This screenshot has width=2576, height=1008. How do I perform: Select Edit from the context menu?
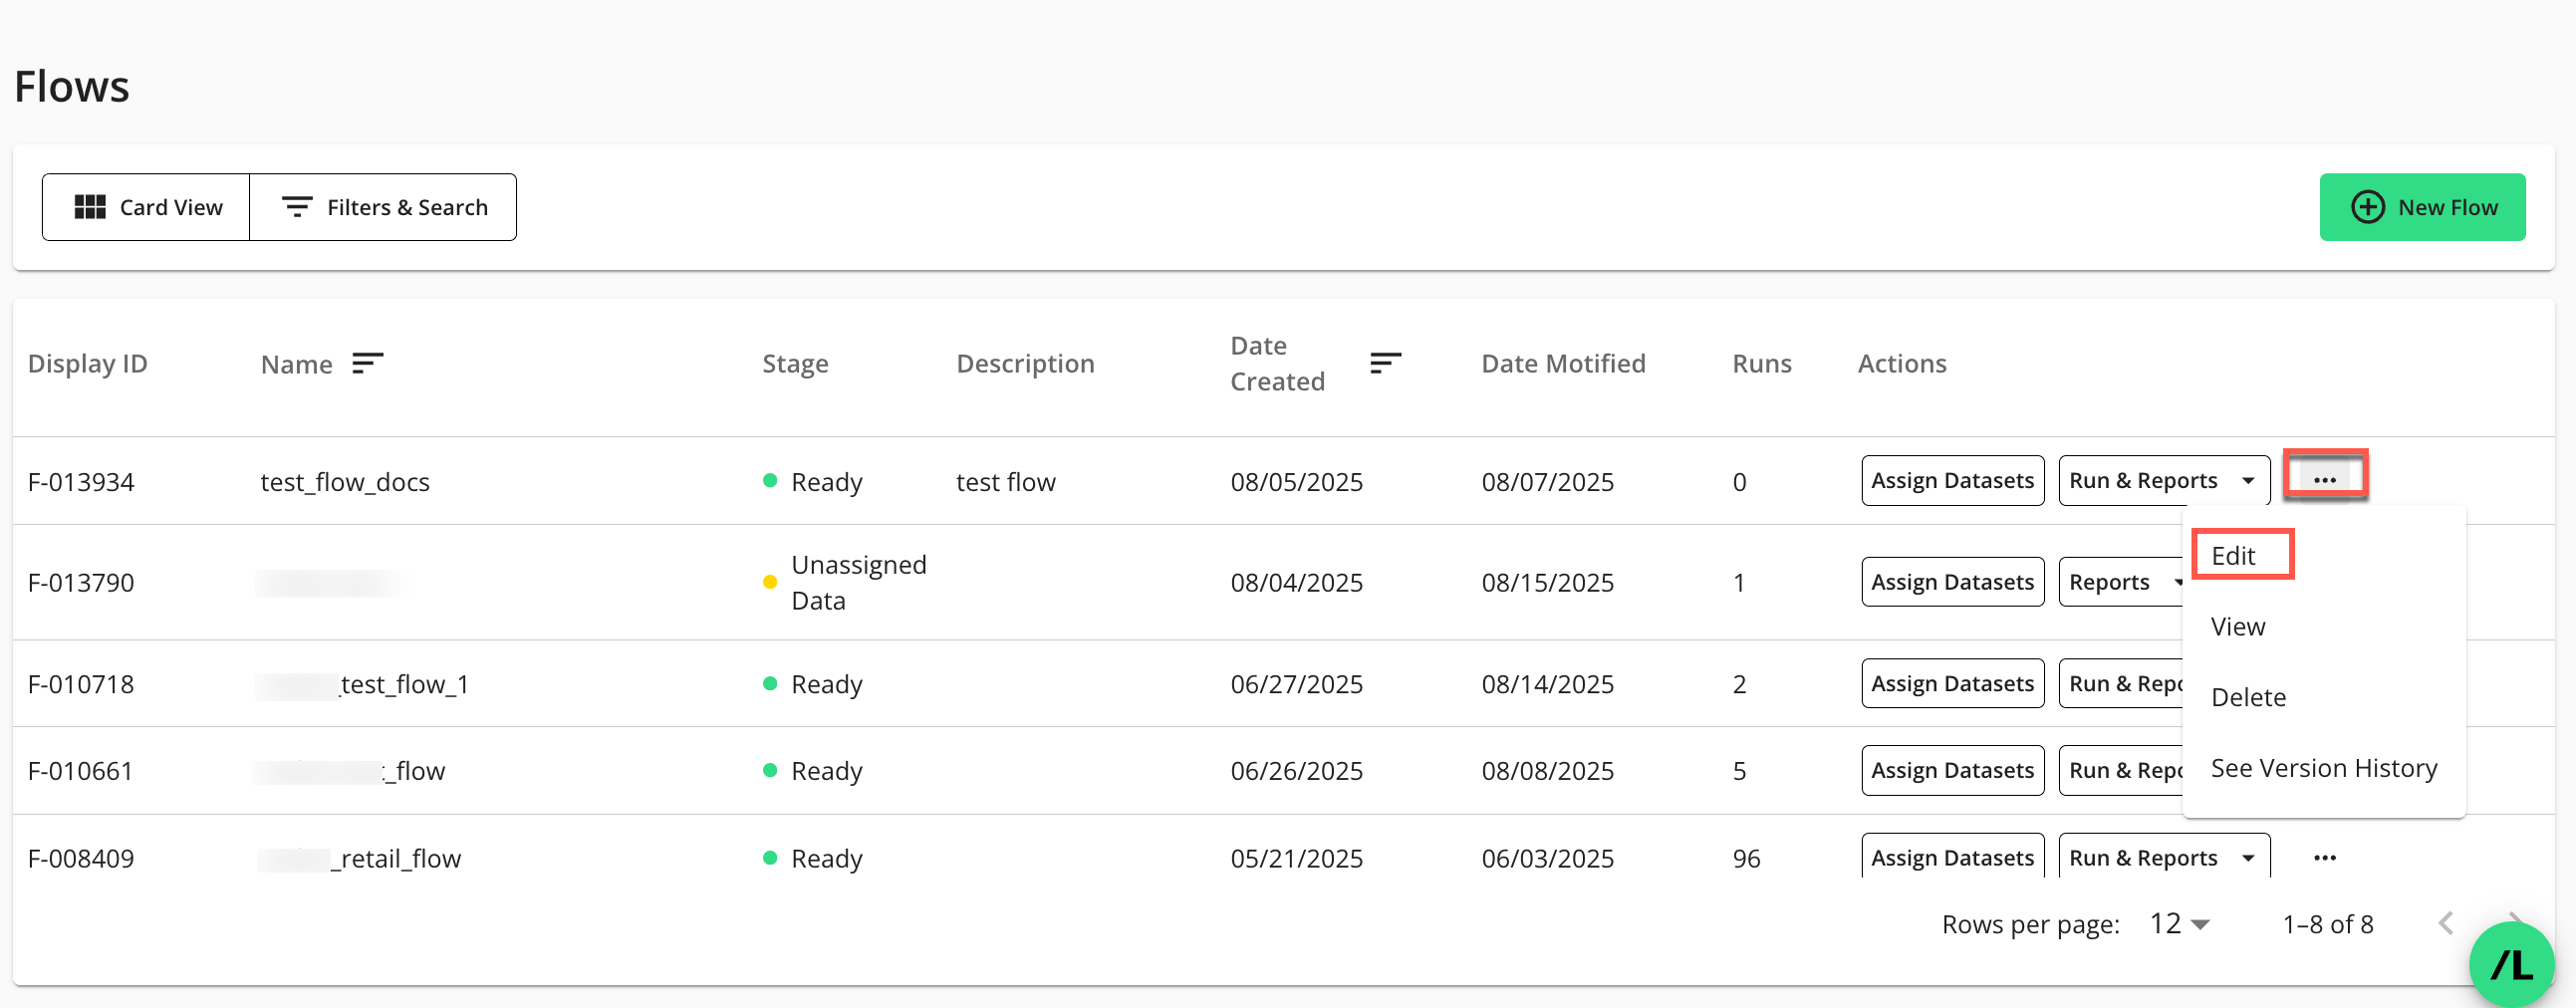pyautogui.click(x=2233, y=556)
